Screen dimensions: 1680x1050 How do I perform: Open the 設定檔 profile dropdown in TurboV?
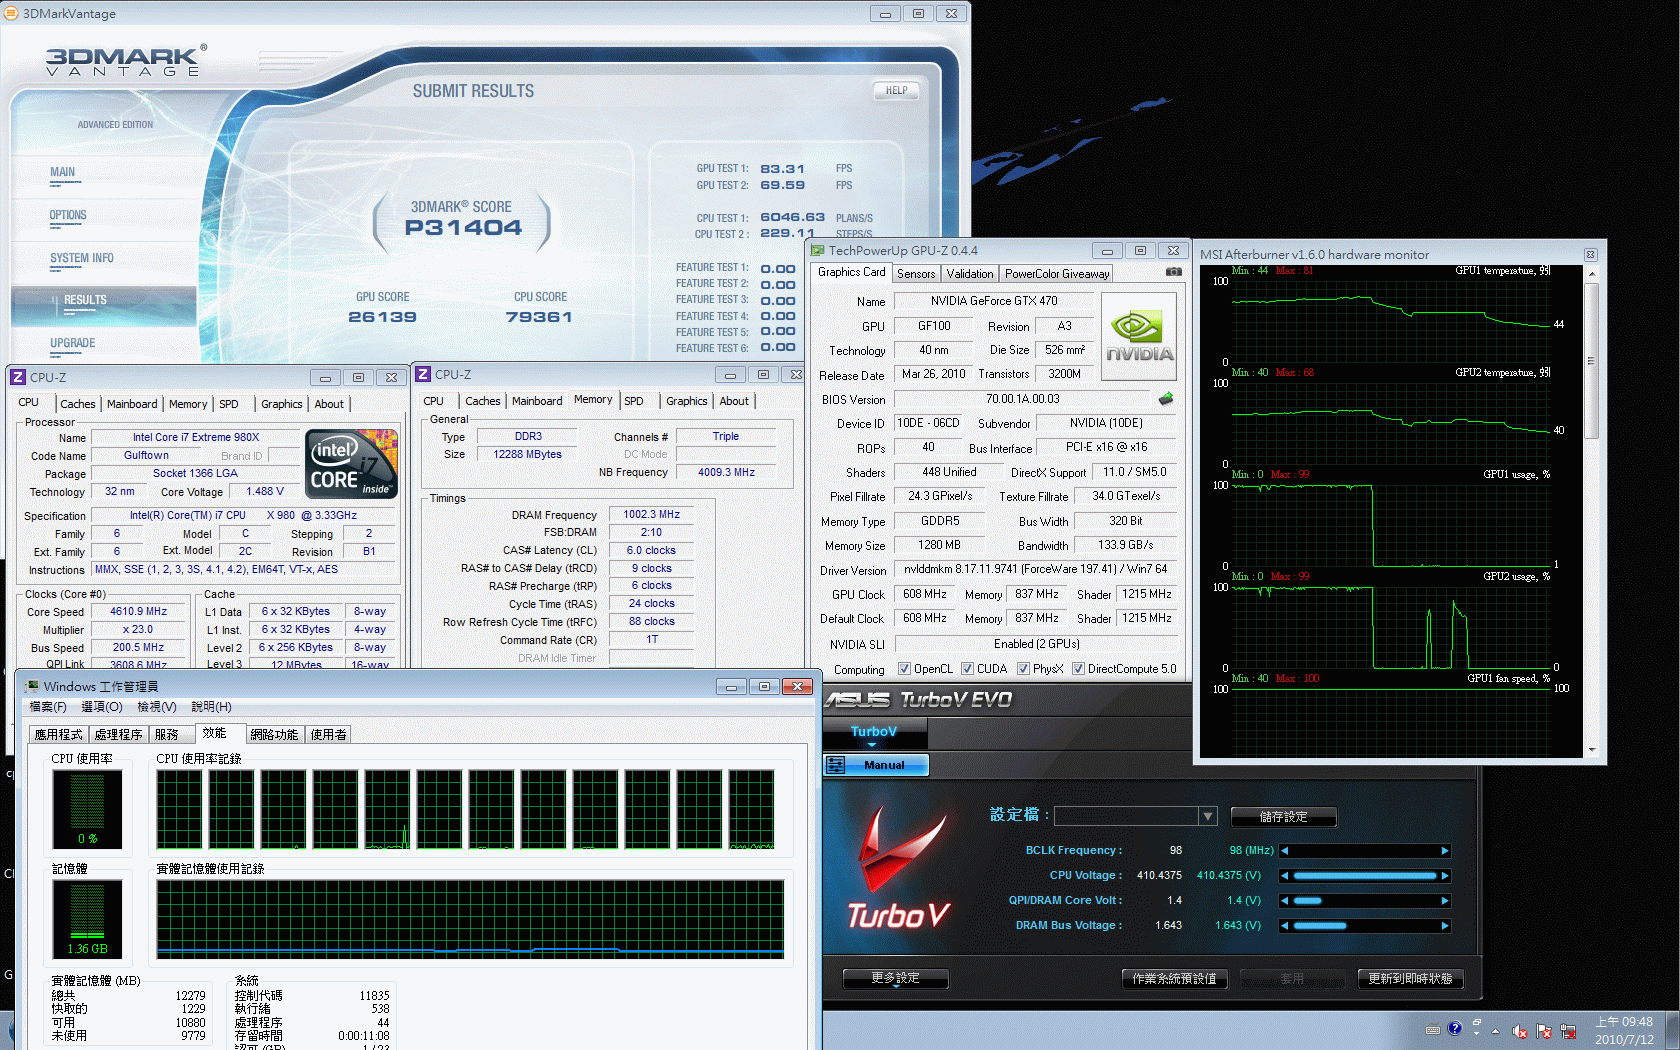[1207, 816]
